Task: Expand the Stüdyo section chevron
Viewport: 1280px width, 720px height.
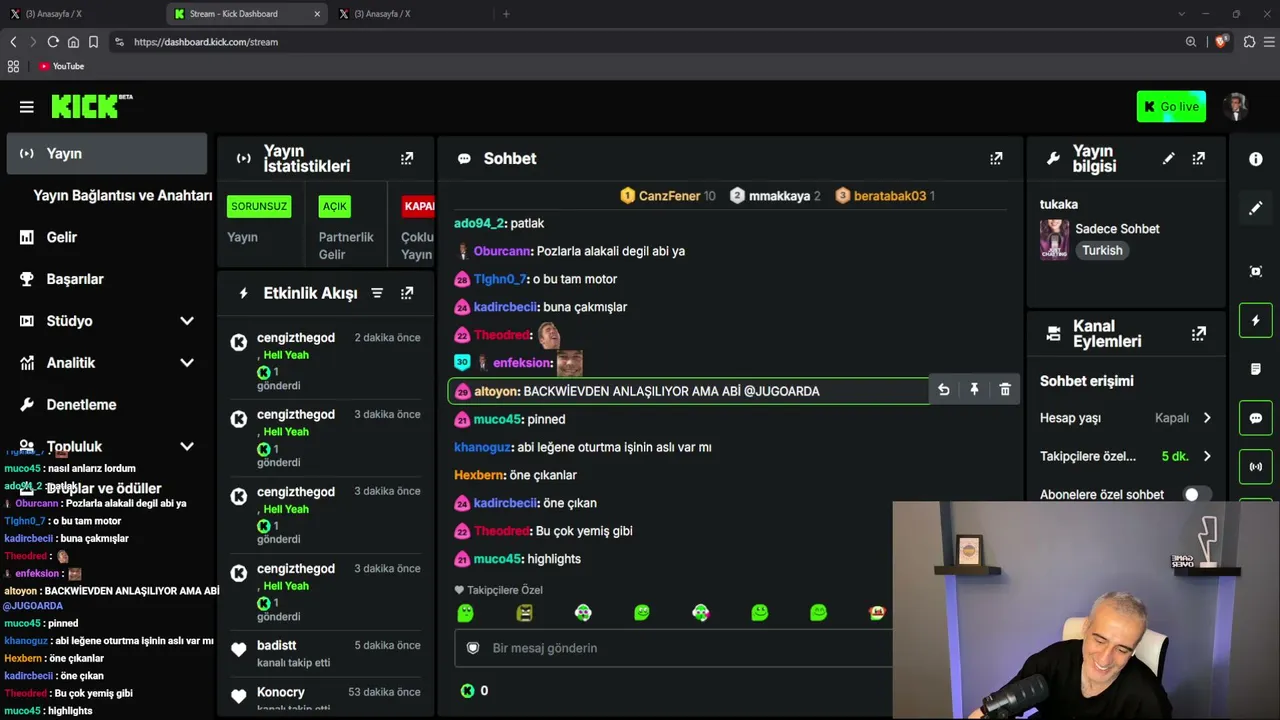Action: [x=187, y=321]
